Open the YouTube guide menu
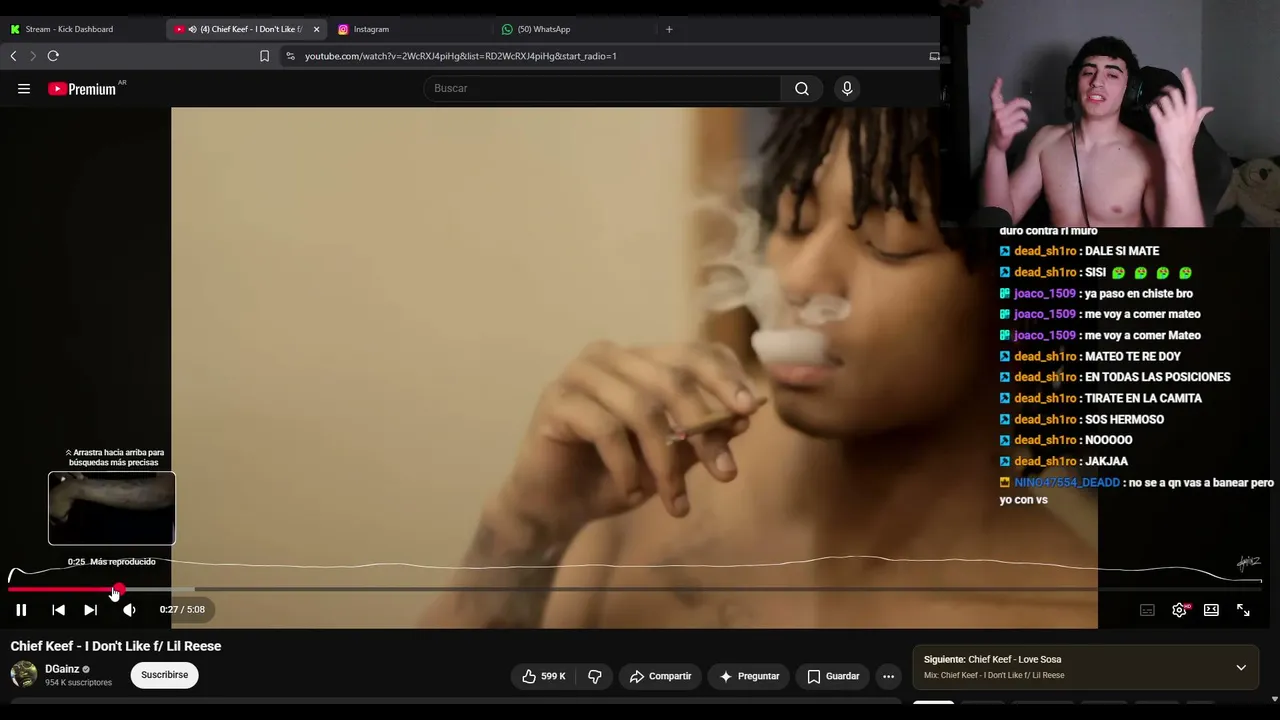The image size is (1280, 720). [x=24, y=89]
